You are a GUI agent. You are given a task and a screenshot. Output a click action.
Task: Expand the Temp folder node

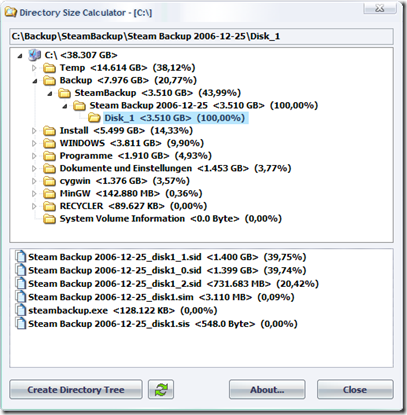click(34, 68)
